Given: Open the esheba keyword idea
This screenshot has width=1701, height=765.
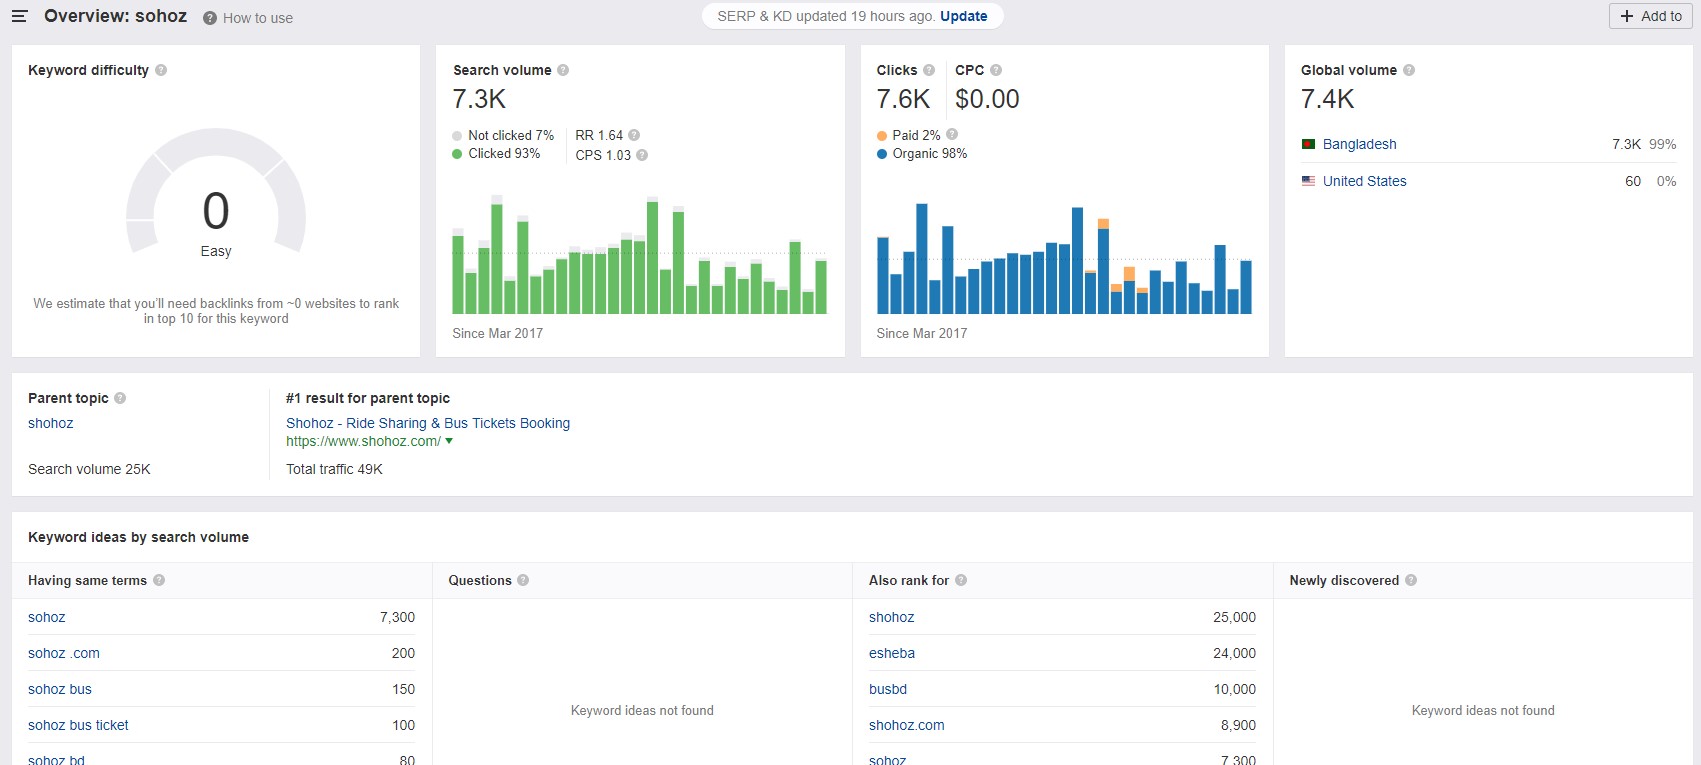Looking at the screenshot, I should click(x=892, y=653).
